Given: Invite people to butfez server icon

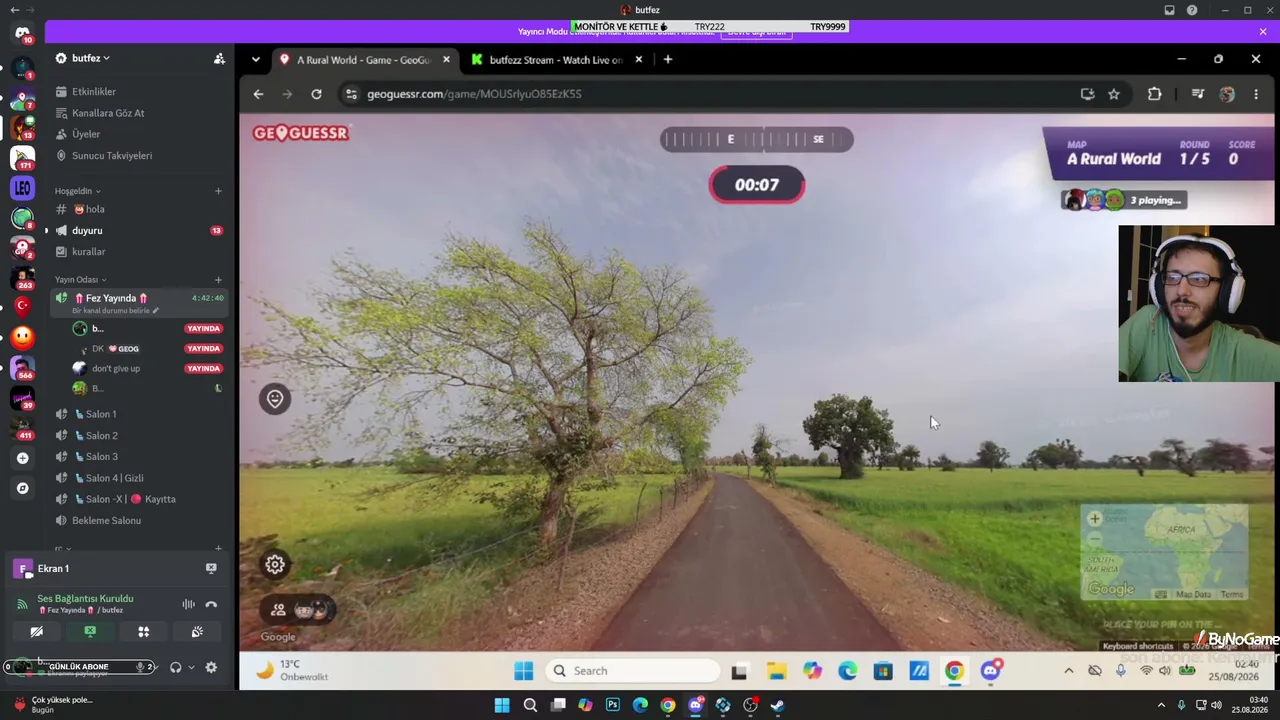Looking at the screenshot, I should (x=219, y=59).
